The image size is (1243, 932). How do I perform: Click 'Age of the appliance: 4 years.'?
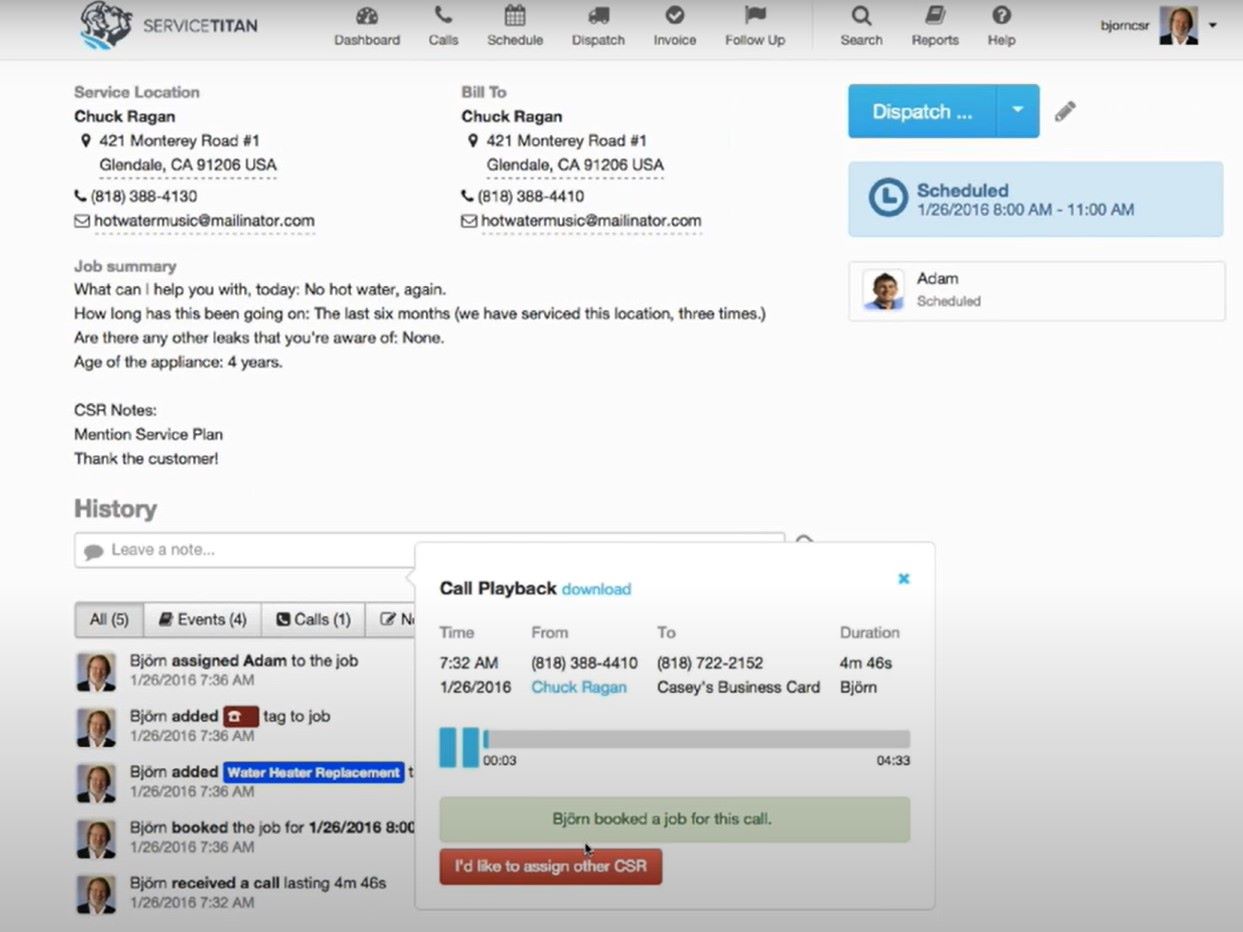[178, 362]
